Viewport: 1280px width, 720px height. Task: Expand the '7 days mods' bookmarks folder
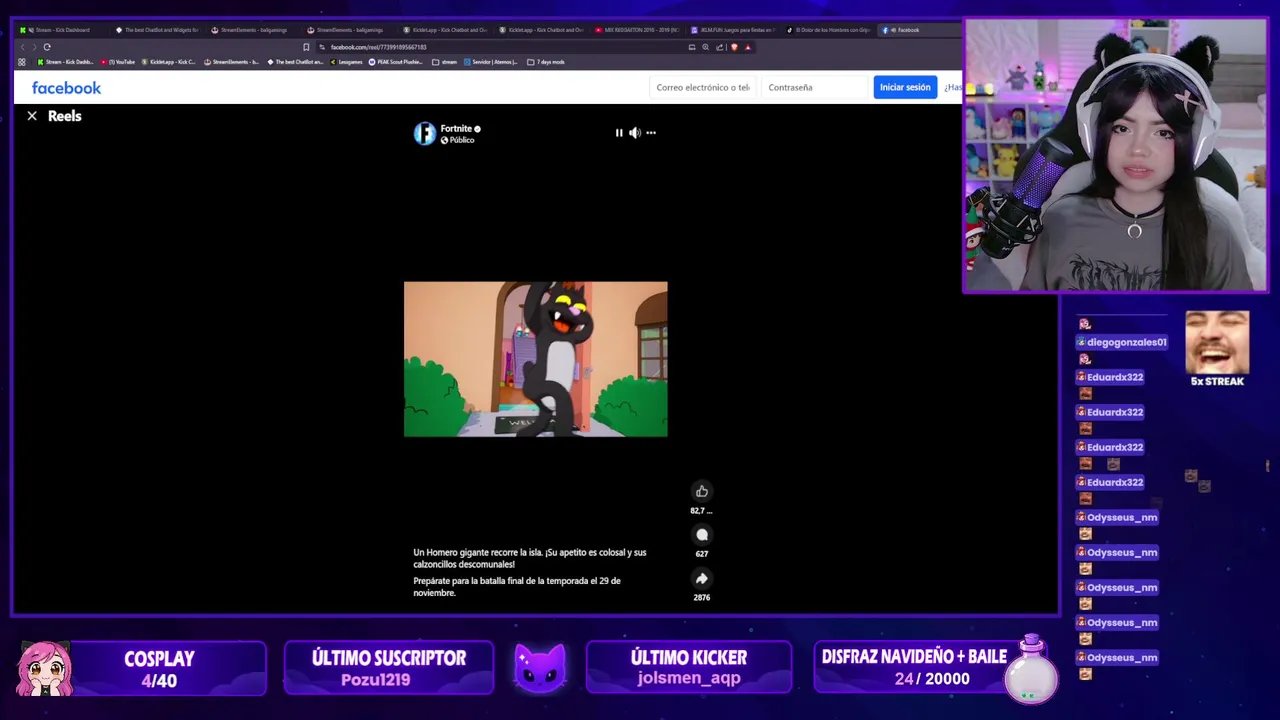tap(546, 62)
